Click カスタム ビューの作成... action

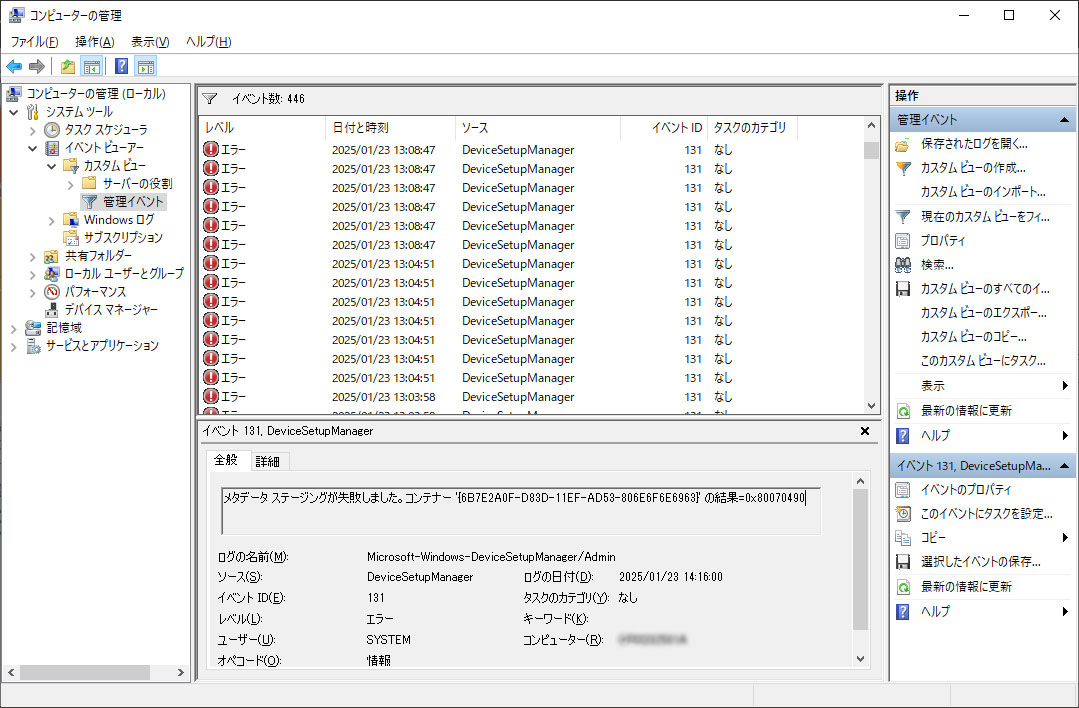[x=972, y=168]
